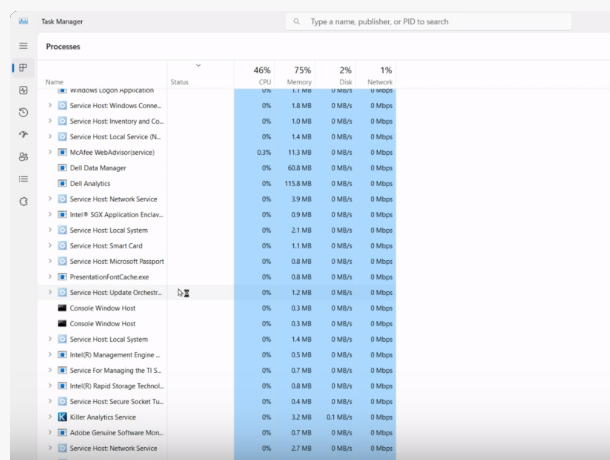Sort by the Status column header
The image size is (610, 460).
click(x=179, y=82)
